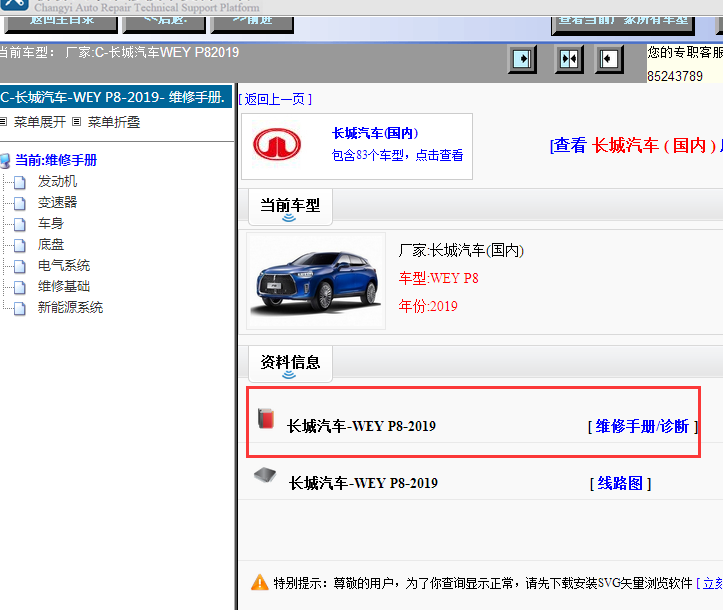Click the page icon beside 维修基础
The height and width of the screenshot is (610, 723).
20,287
